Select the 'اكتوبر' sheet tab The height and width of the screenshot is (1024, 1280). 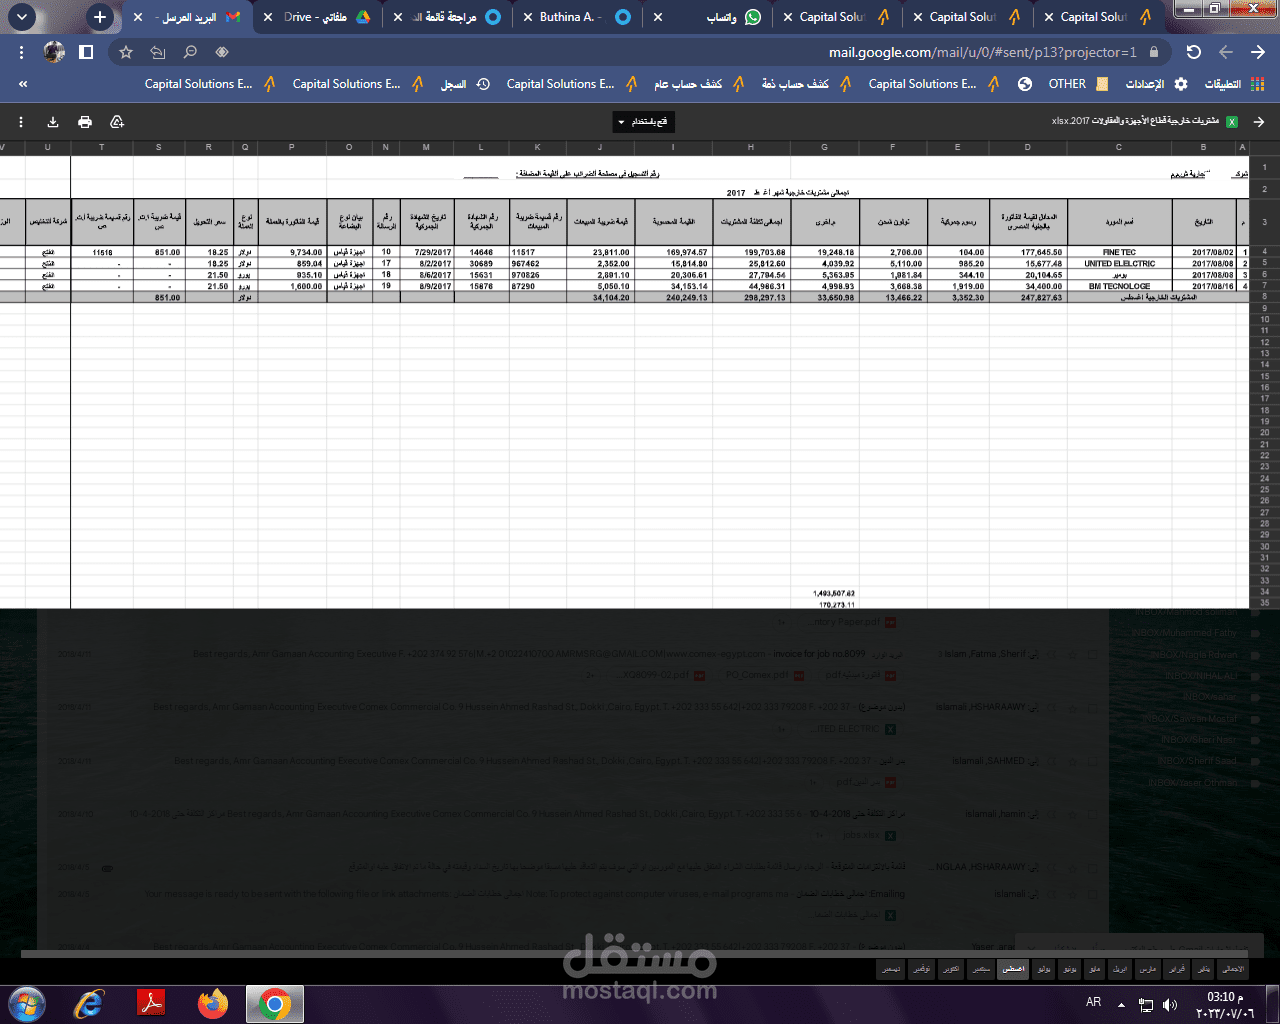coord(951,969)
